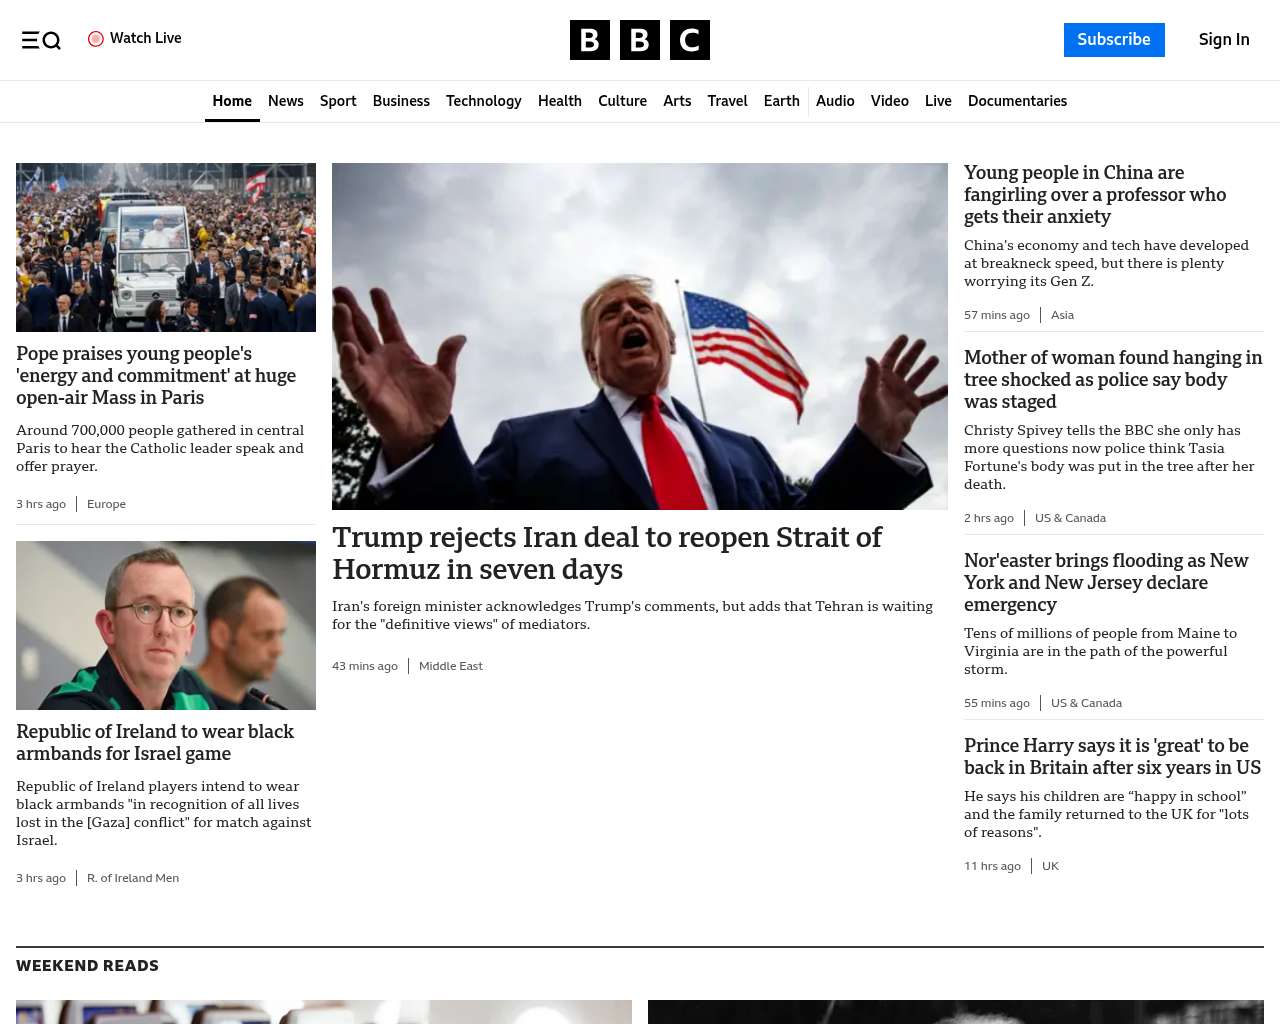Click the BBC logo
The width and height of the screenshot is (1280, 1024).
tap(640, 40)
